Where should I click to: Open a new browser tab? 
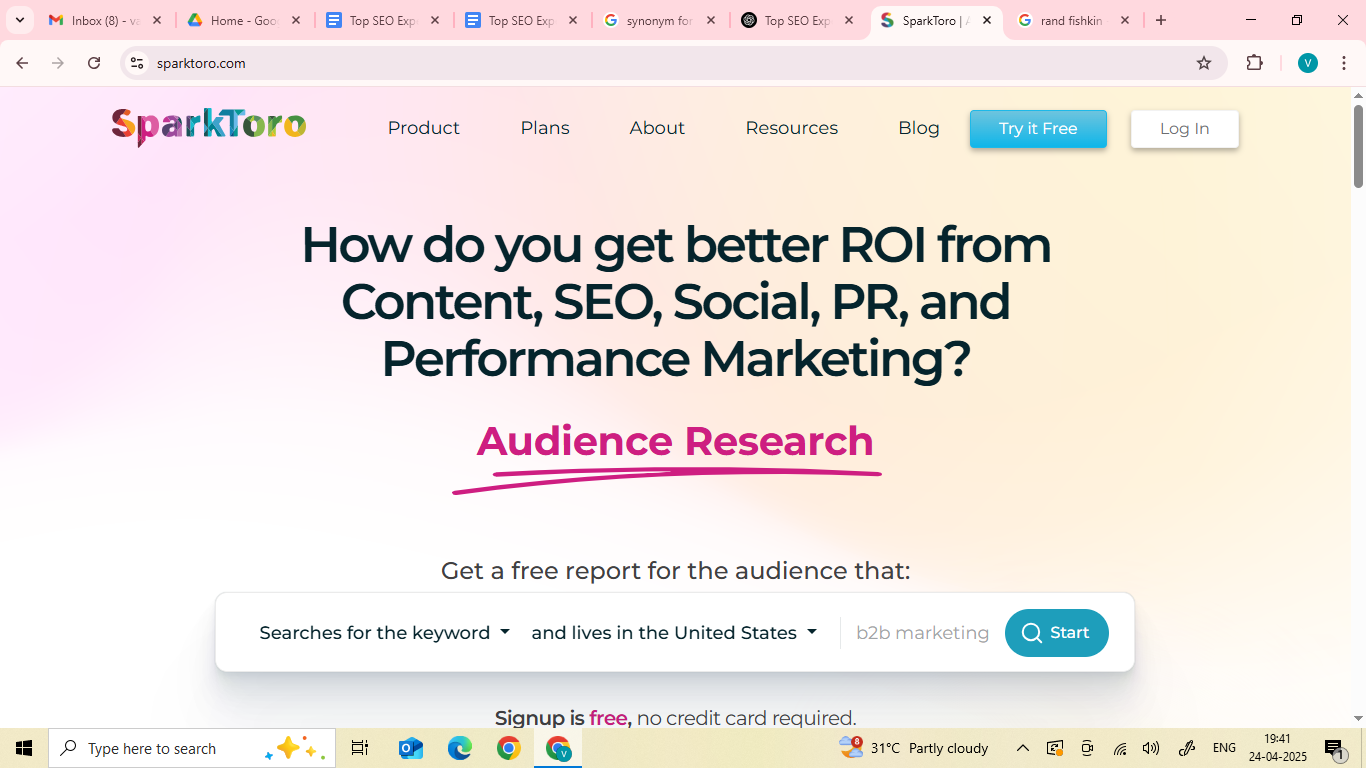pos(1161,20)
